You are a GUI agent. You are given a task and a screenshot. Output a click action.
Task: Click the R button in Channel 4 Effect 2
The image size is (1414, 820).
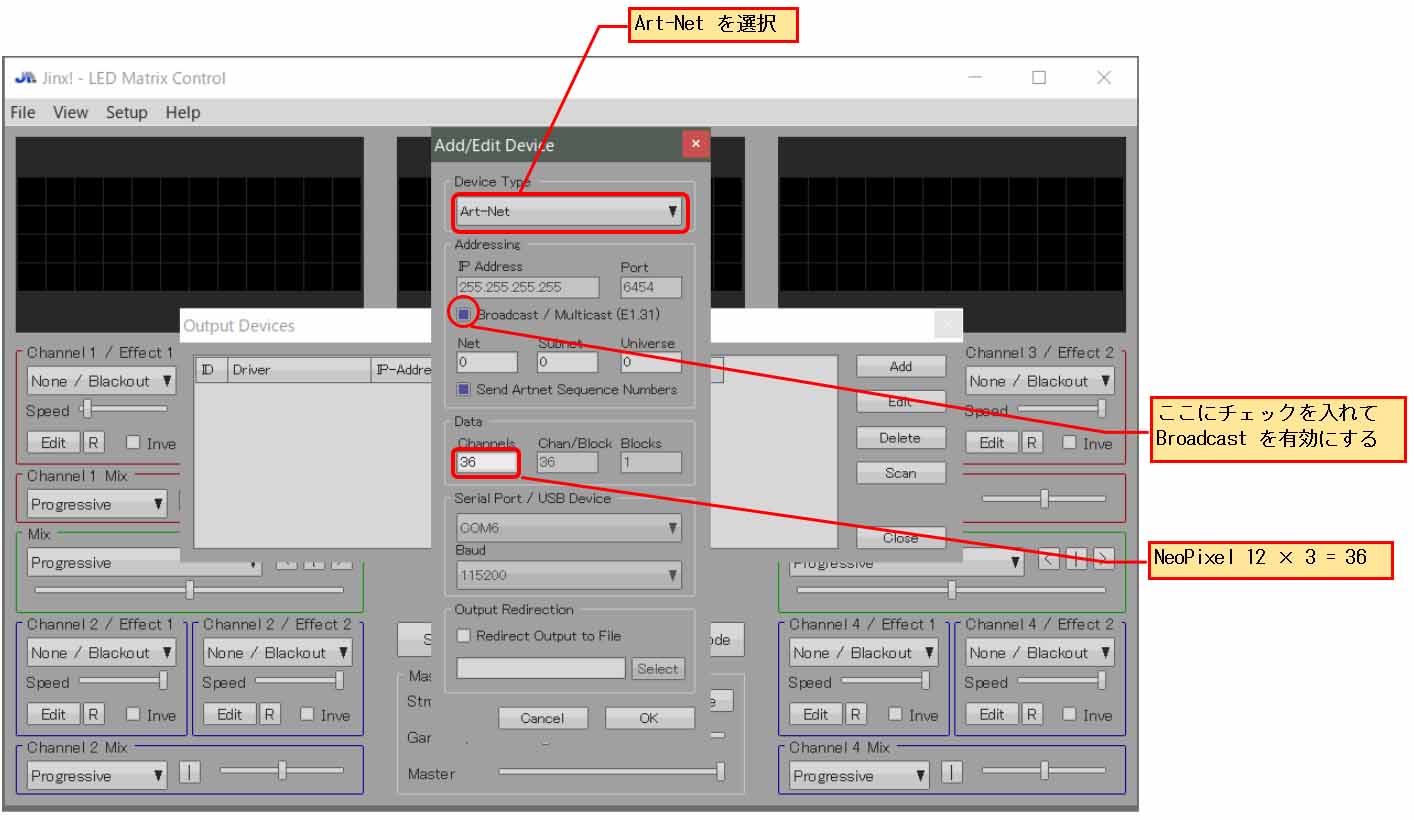click(1031, 714)
